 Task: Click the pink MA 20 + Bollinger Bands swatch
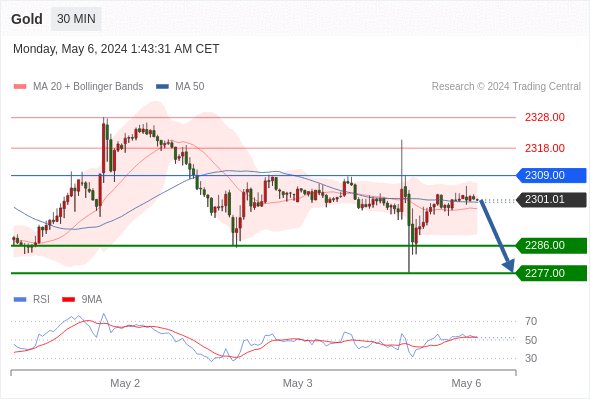pos(20,87)
